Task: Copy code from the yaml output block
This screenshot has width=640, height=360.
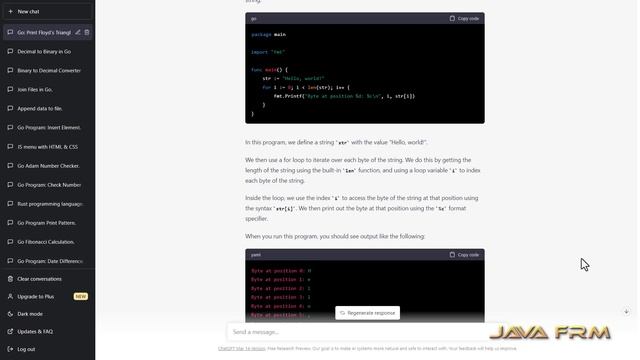Action: tap(464, 255)
